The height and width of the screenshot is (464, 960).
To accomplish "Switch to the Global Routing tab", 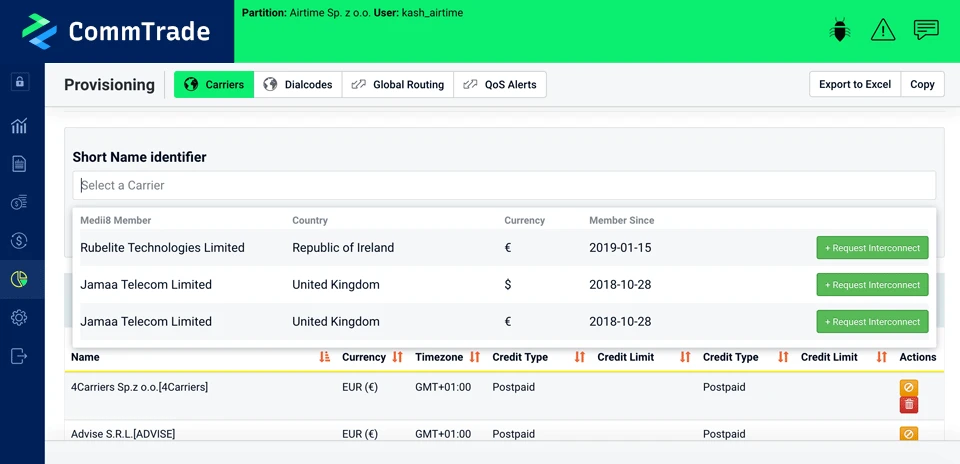I will pyautogui.click(x=397, y=84).
